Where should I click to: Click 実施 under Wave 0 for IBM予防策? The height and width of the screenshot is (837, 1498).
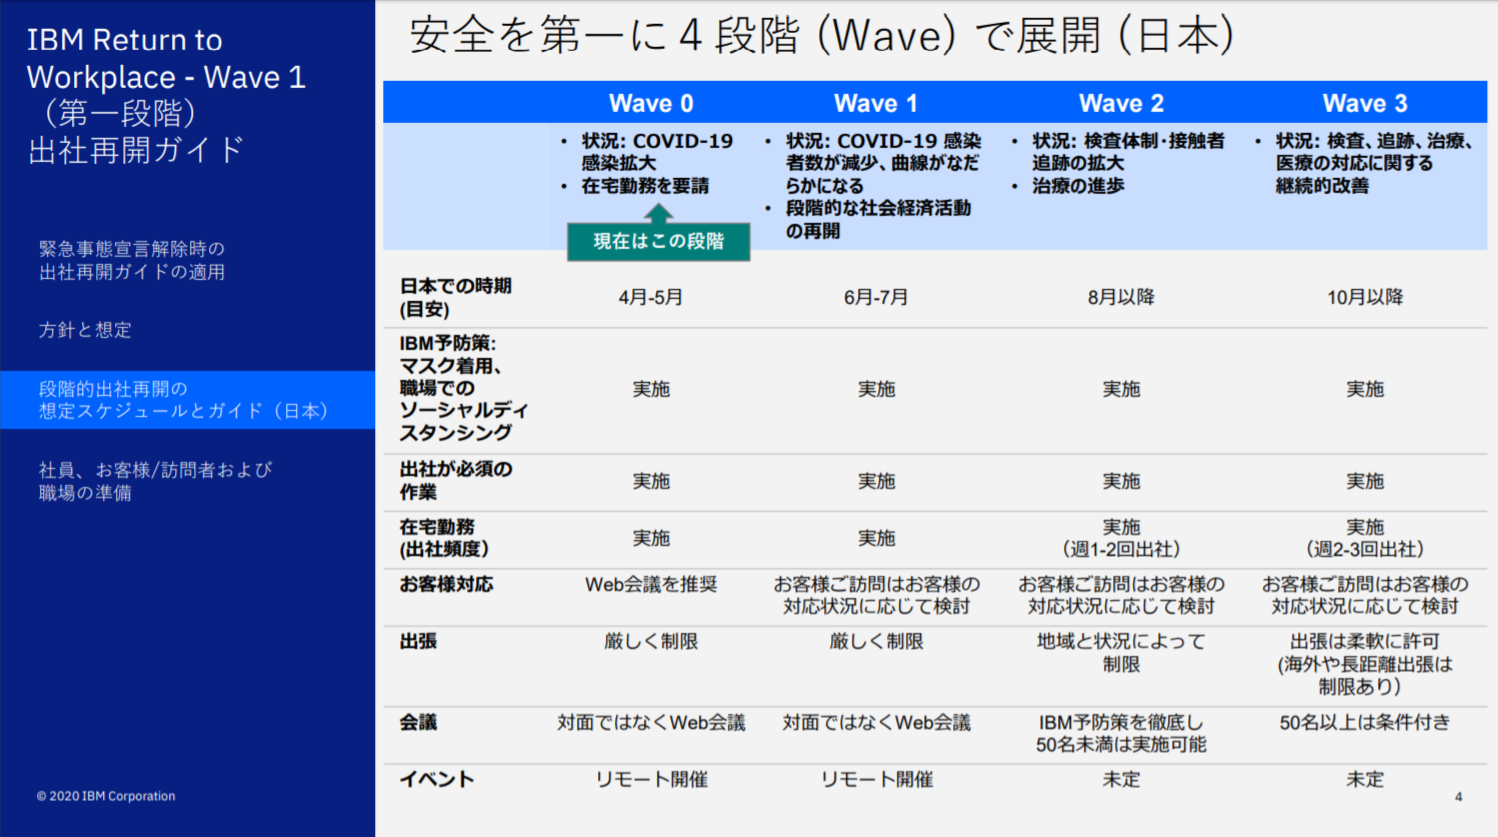point(650,388)
